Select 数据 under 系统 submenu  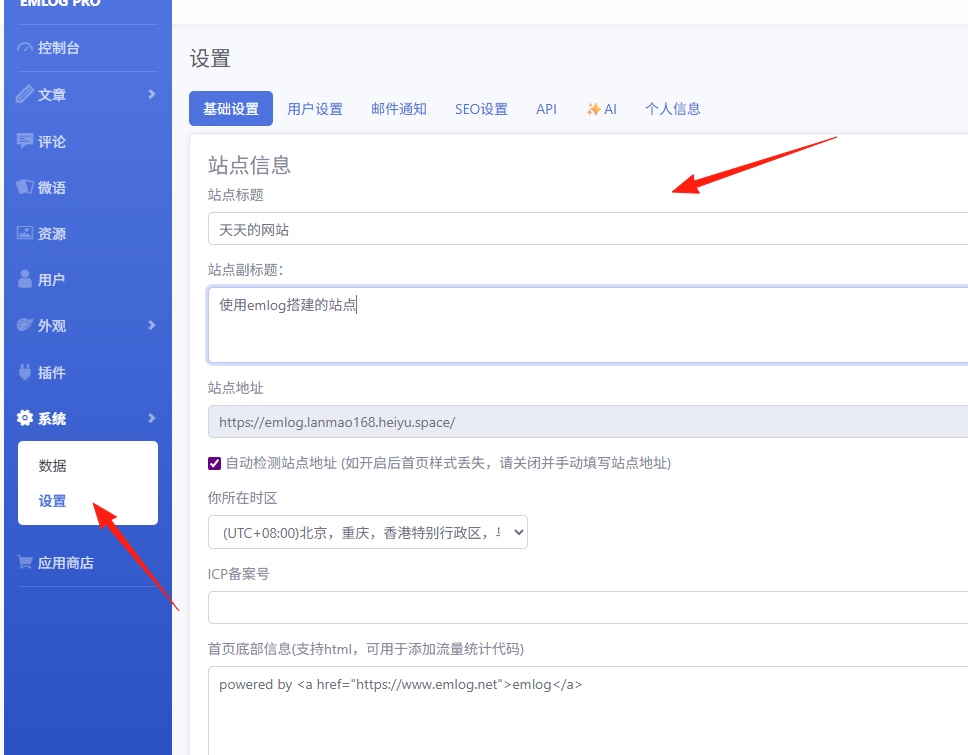pos(52,465)
